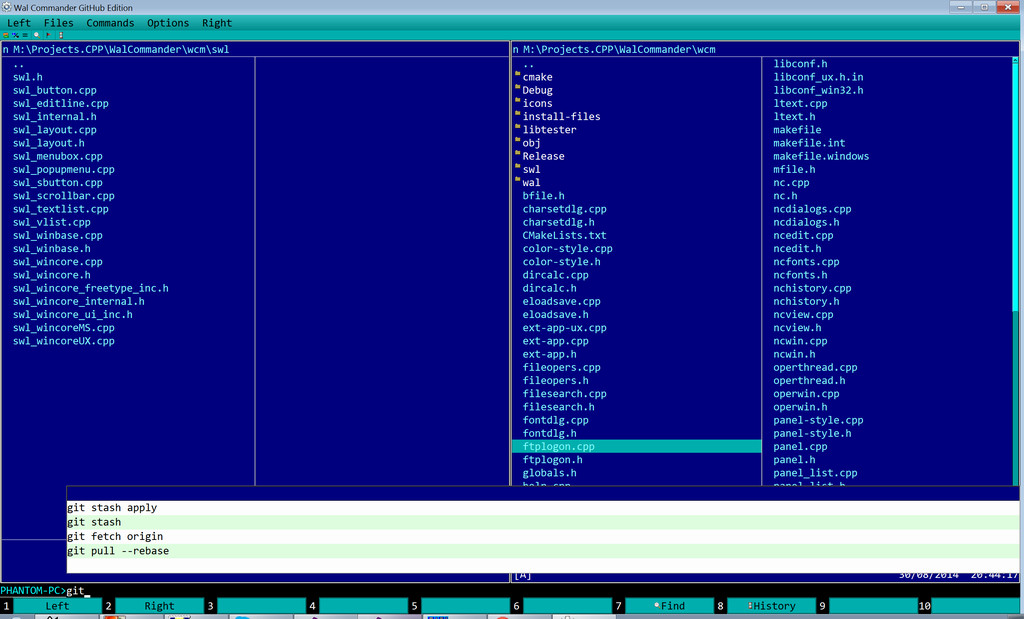Click the folder icon beside libtester

517,127
